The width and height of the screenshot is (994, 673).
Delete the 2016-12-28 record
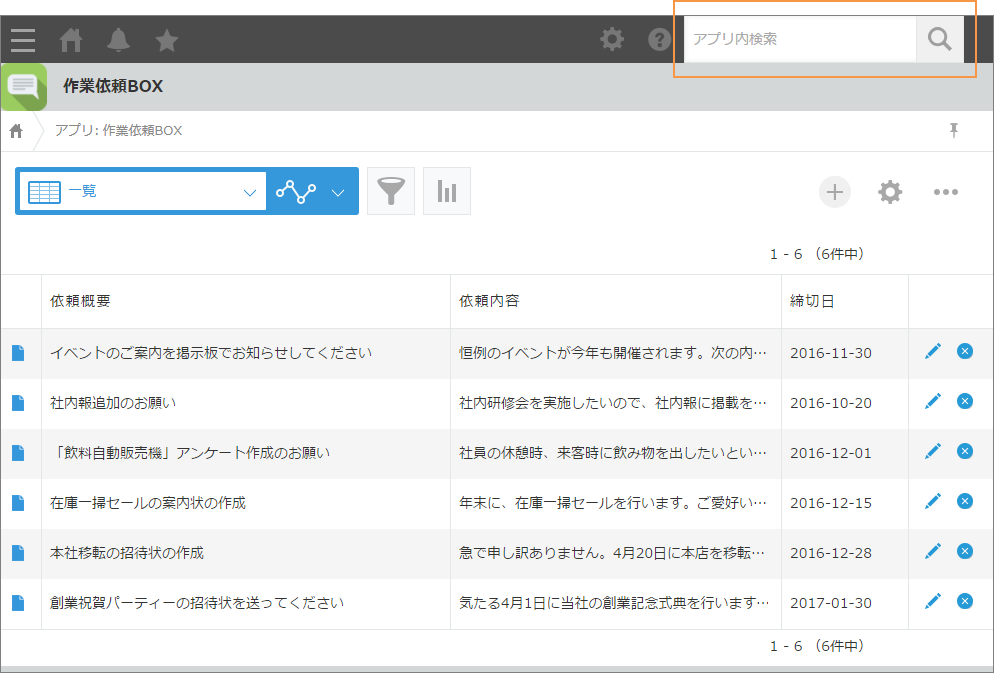(965, 551)
